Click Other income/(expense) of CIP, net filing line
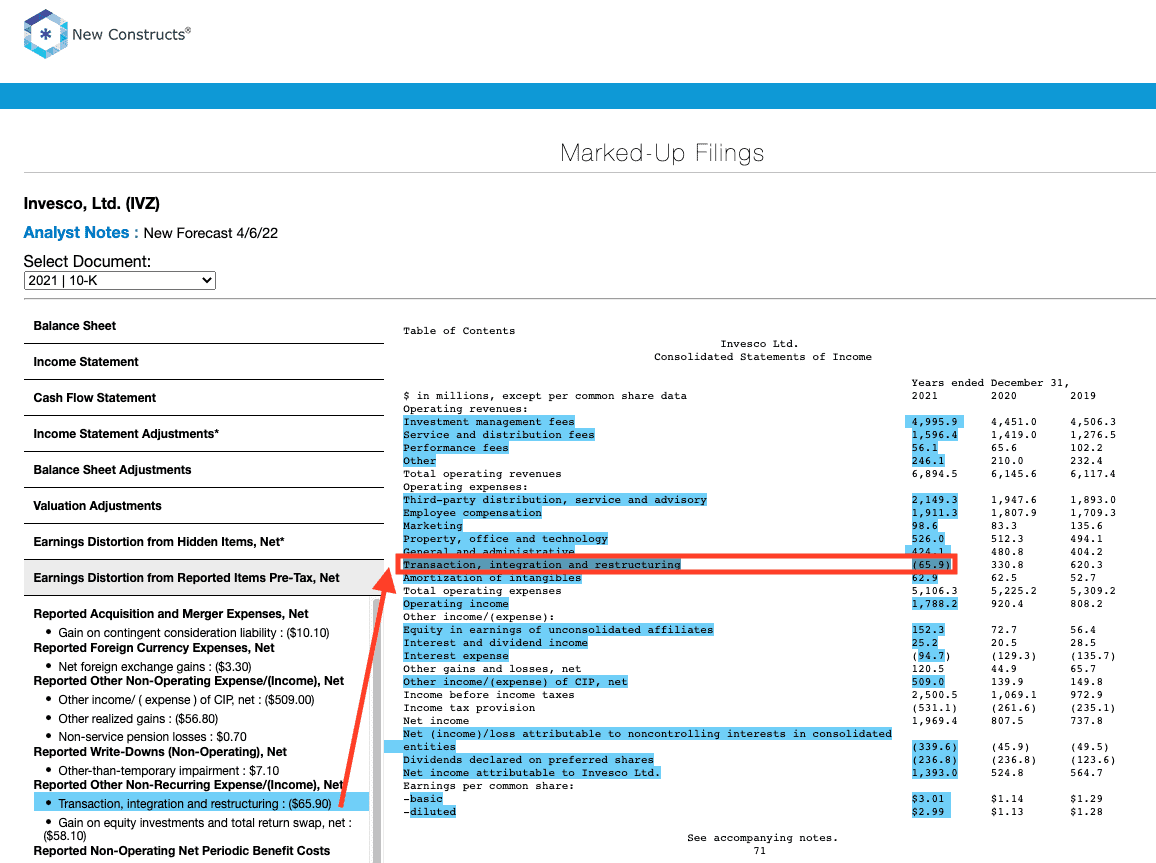 coord(515,682)
